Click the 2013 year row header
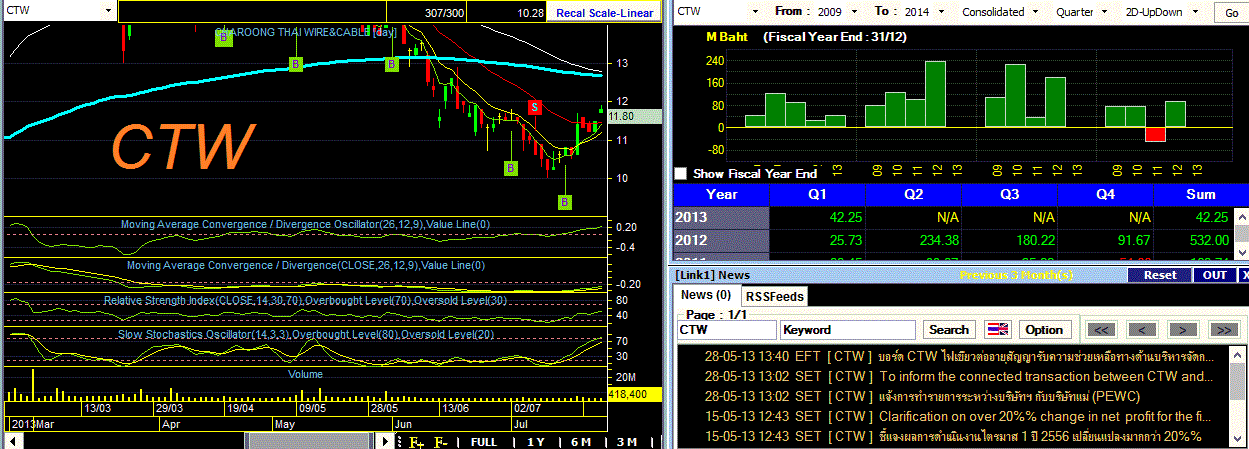1249x449 pixels. click(x=721, y=217)
